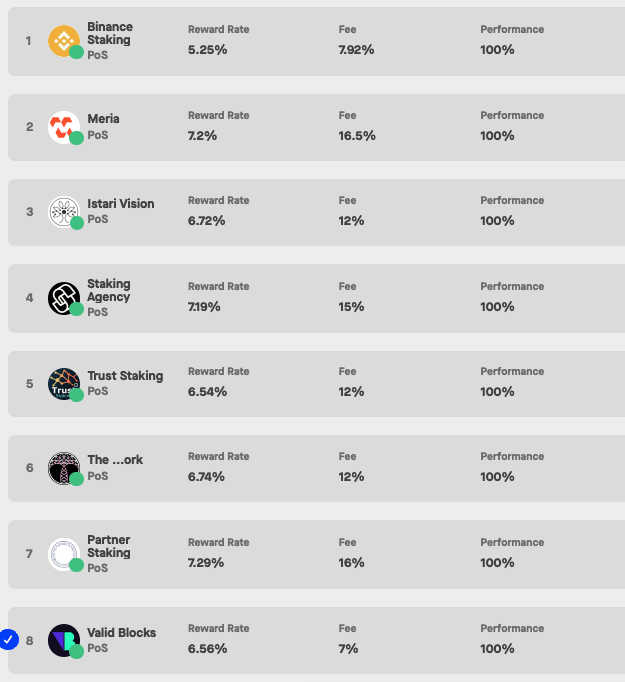Click Meria fee value 16.5%
Image resolution: width=625 pixels, height=682 pixels.
click(x=357, y=136)
